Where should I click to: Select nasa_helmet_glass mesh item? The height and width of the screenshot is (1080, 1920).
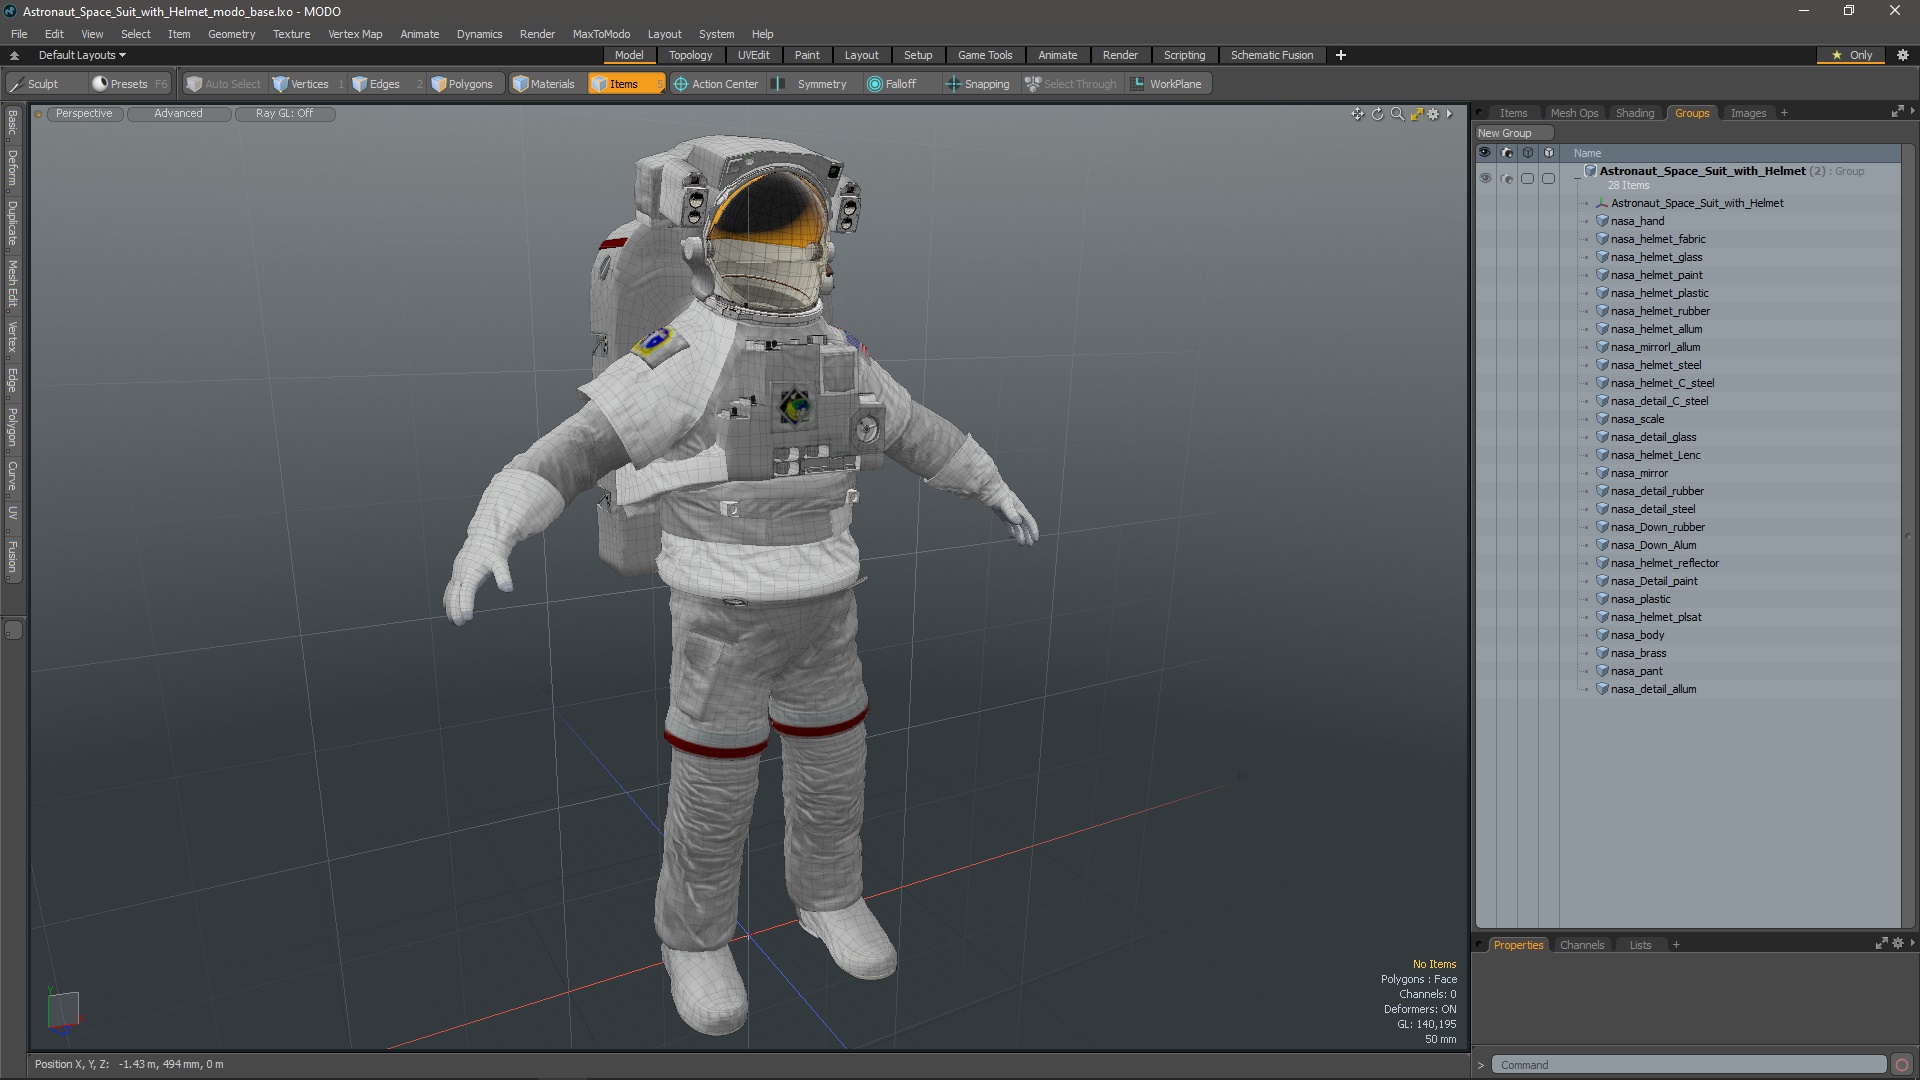1656,257
